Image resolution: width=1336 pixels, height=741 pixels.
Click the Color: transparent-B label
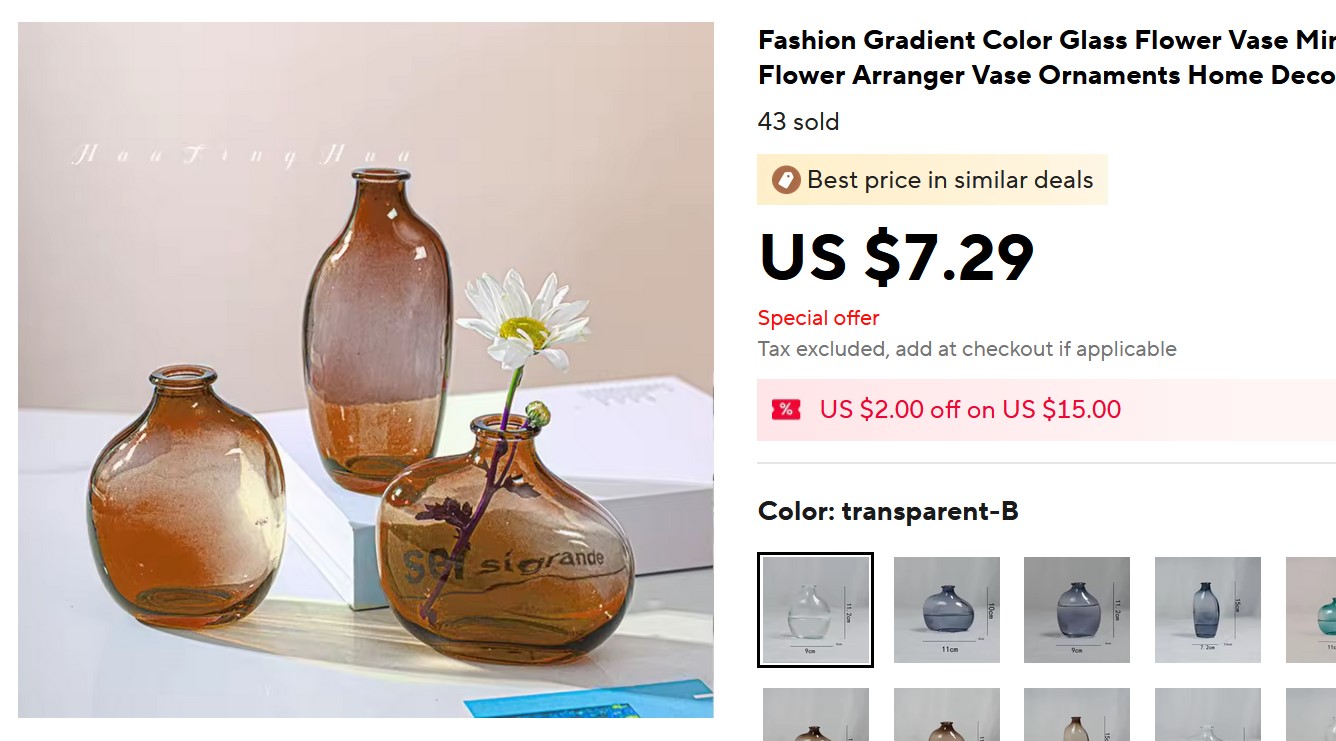pyautogui.click(x=888, y=511)
